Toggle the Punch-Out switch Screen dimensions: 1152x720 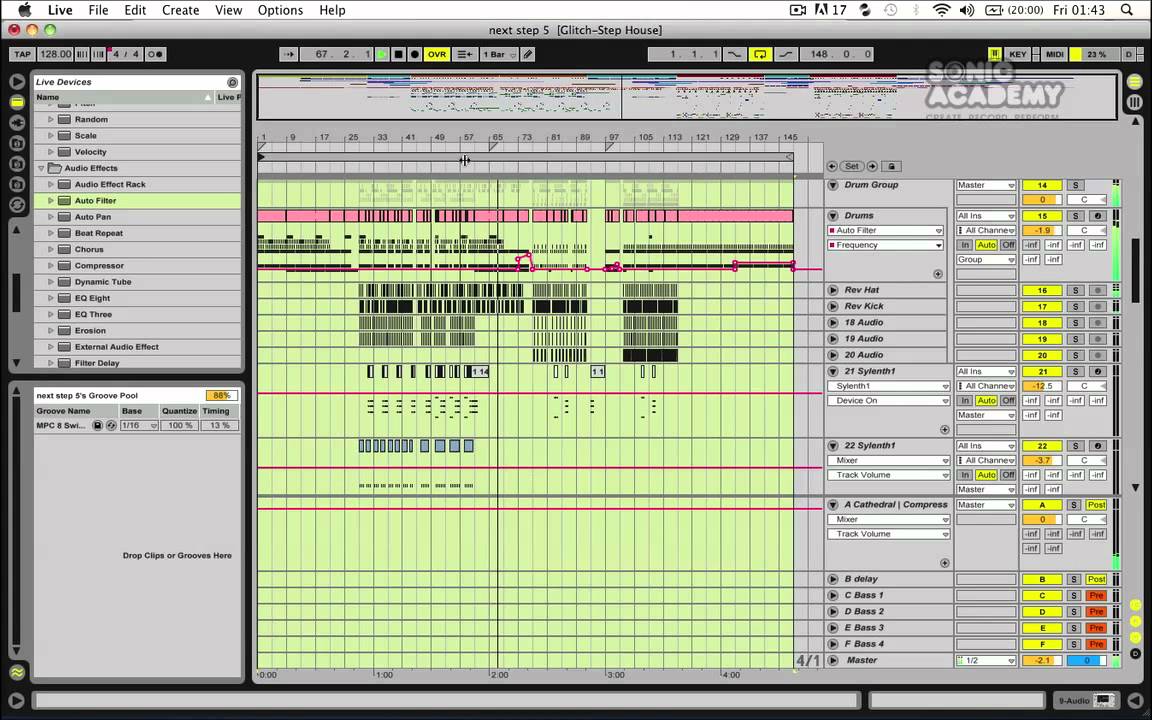(785, 54)
